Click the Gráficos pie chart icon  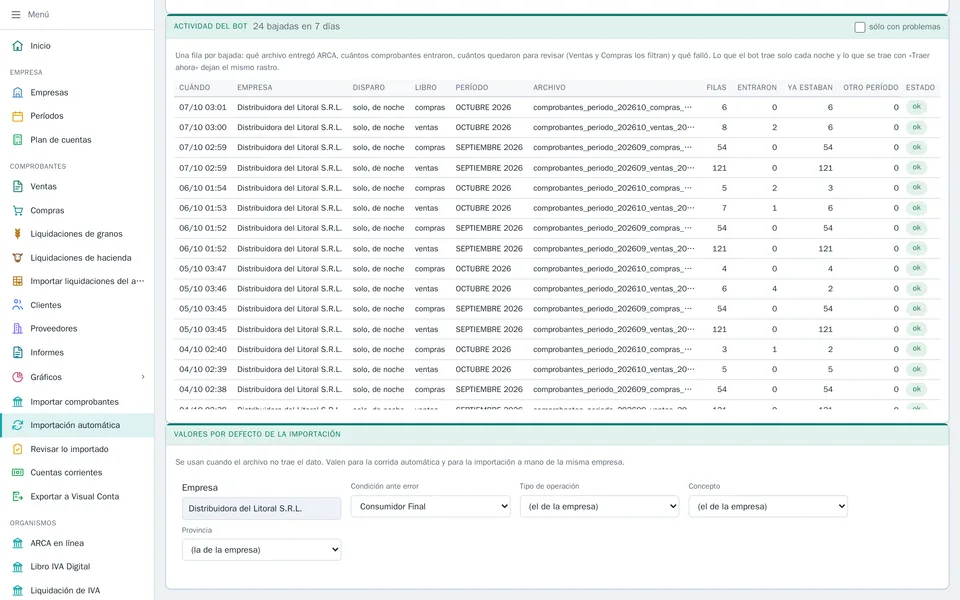pyautogui.click(x=18, y=377)
